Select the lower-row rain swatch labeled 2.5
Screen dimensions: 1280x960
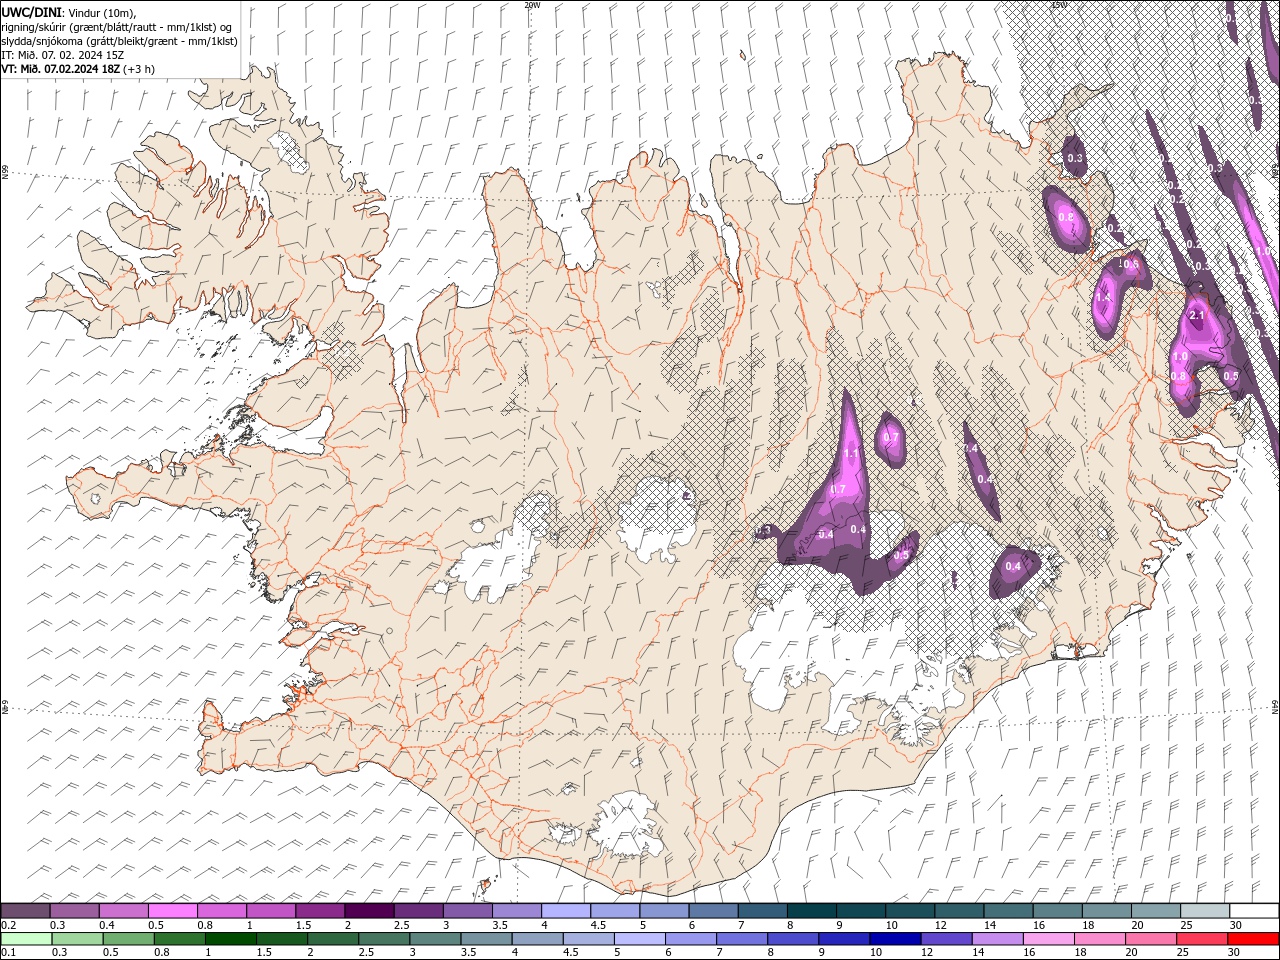click(x=384, y=939)
